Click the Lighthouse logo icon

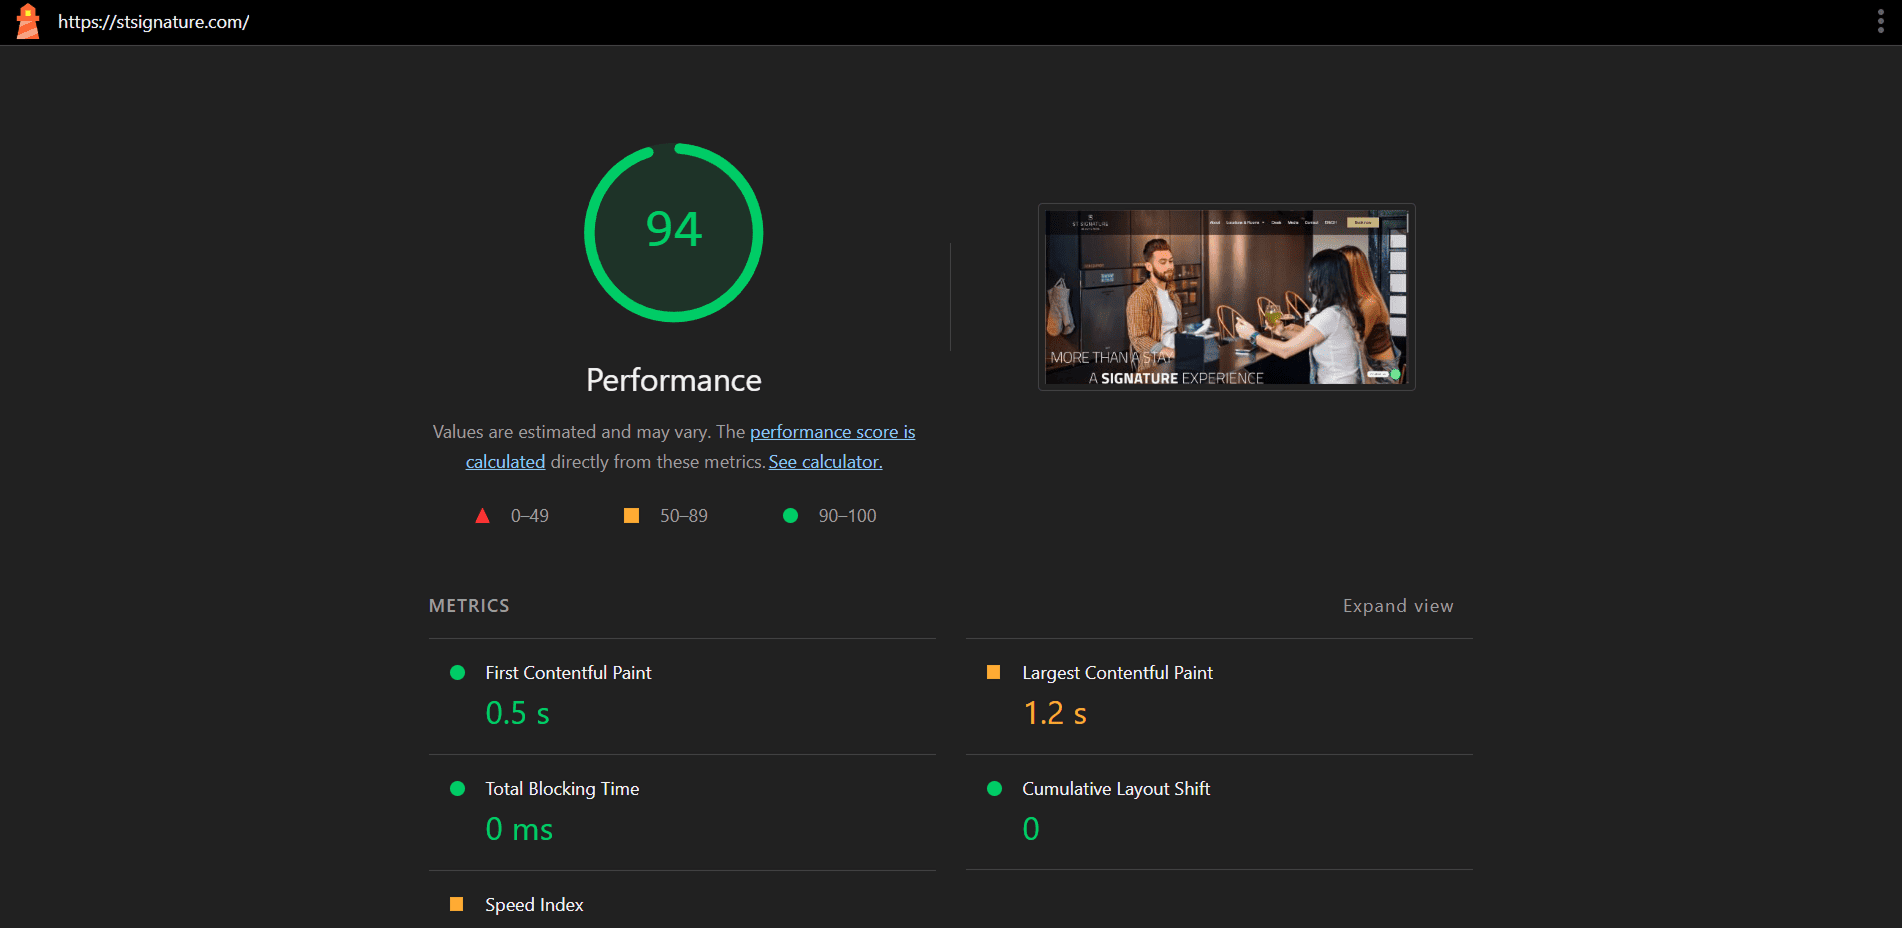[28, 22]
